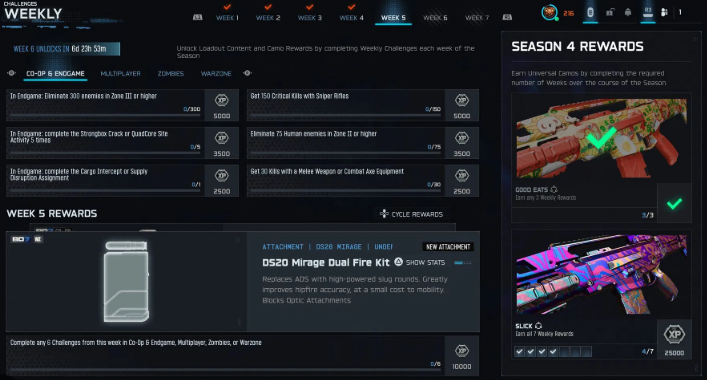The height and width of the screenshot is (380, 707).
Task: Select the Eliminate 75 Human enemies challenge
Action: [363, 143]
